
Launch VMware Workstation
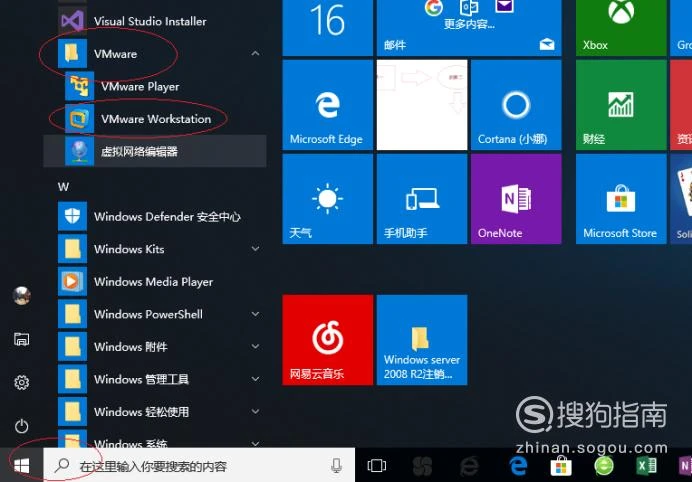pyautogui.click(x=156, y=119)
